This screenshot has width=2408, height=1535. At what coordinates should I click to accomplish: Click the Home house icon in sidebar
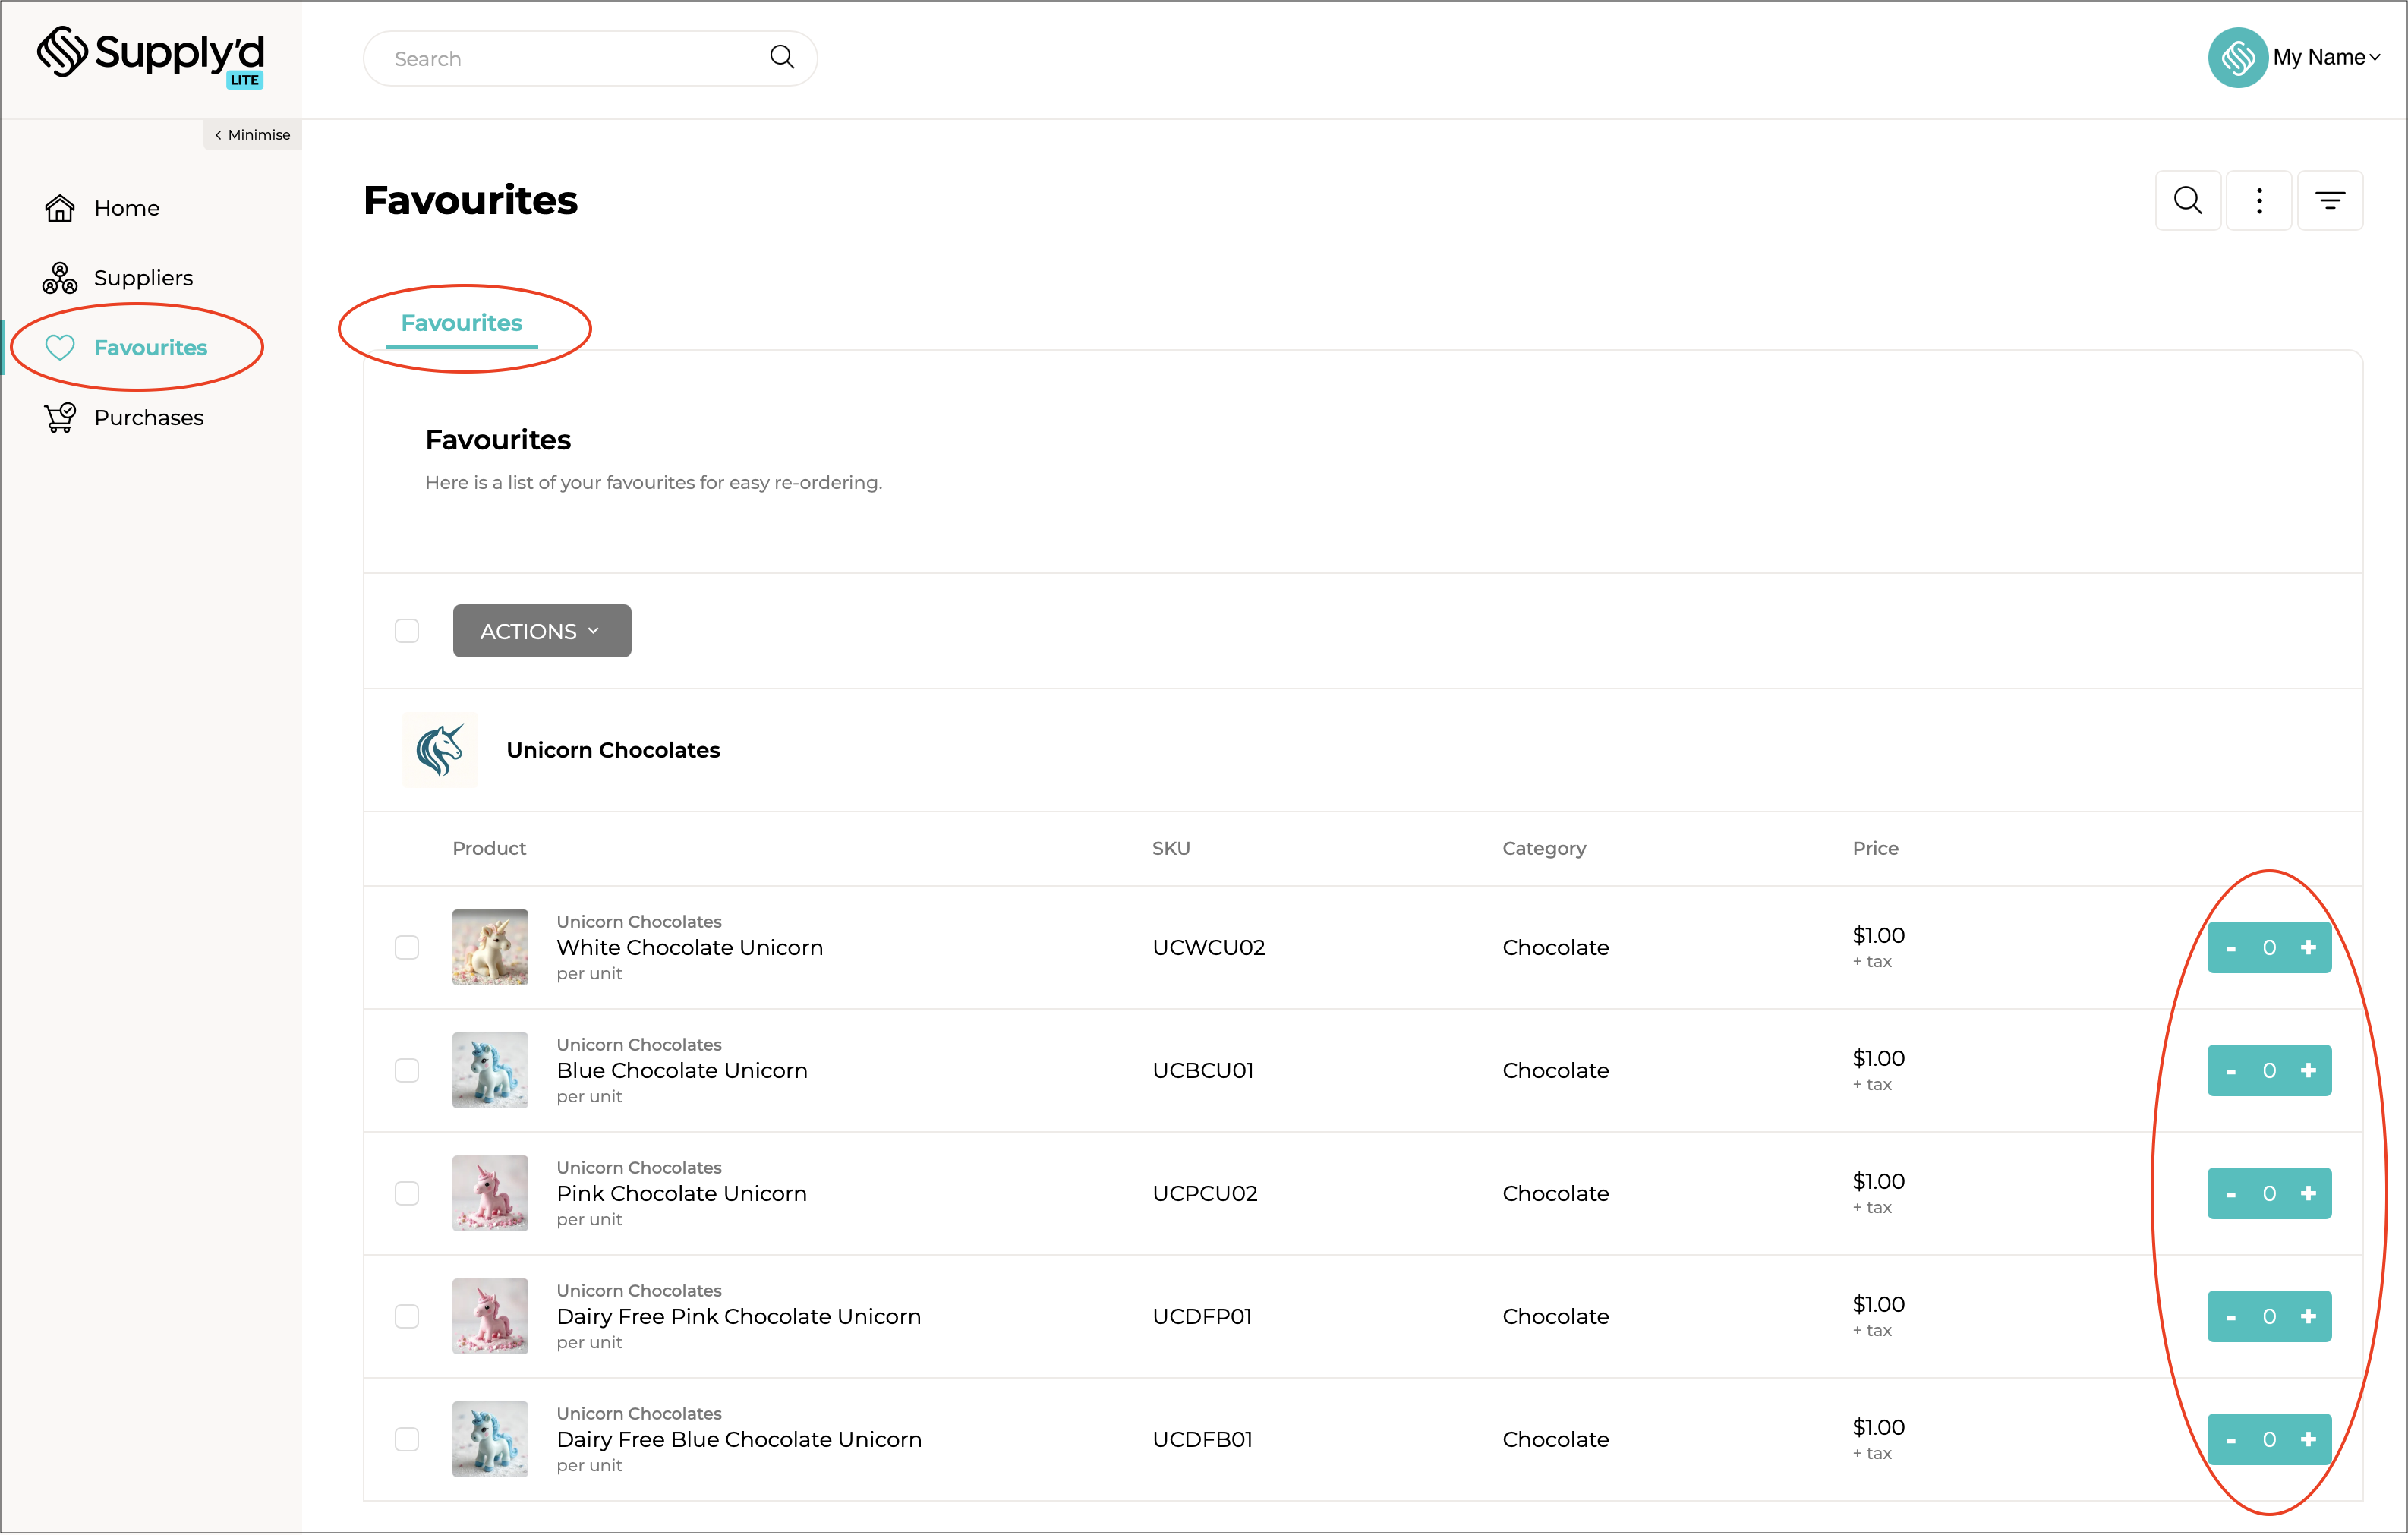point(60,208)
